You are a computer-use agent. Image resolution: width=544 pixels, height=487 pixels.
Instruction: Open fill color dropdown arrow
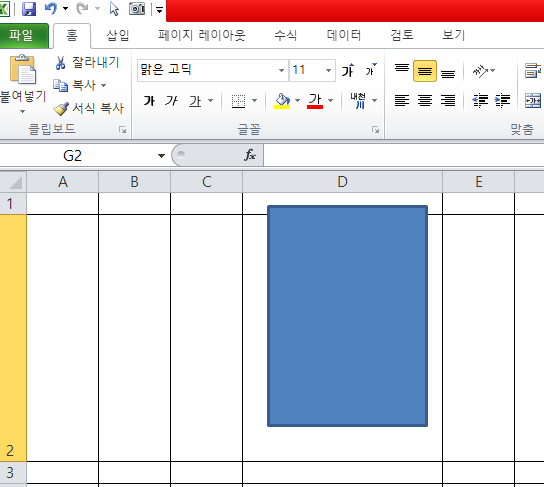[297, 101]
